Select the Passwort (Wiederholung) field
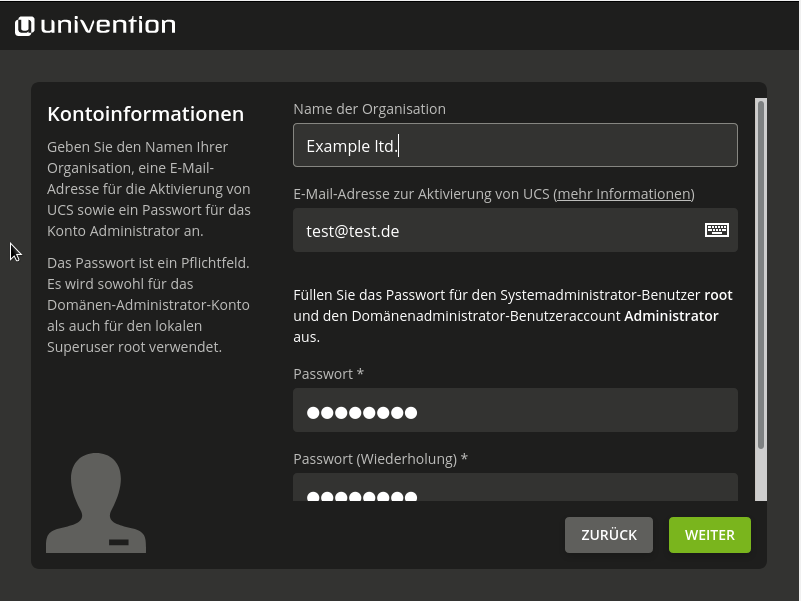801x601 pixels. click(x=515, y=488)
